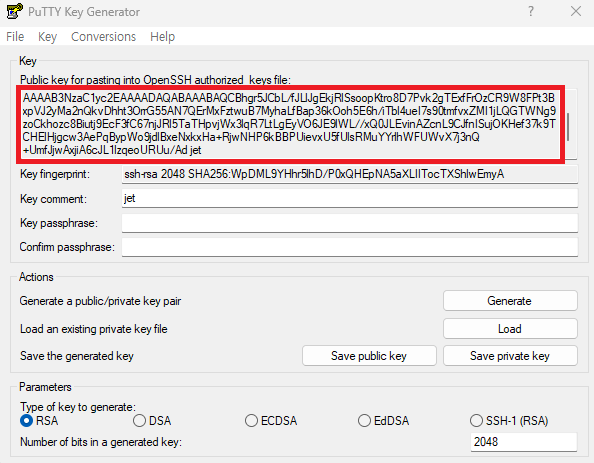The width and height of the screenshot is (594, 463).
Task: Click 'Generate a public/private key pair' text
Action: 100,301
